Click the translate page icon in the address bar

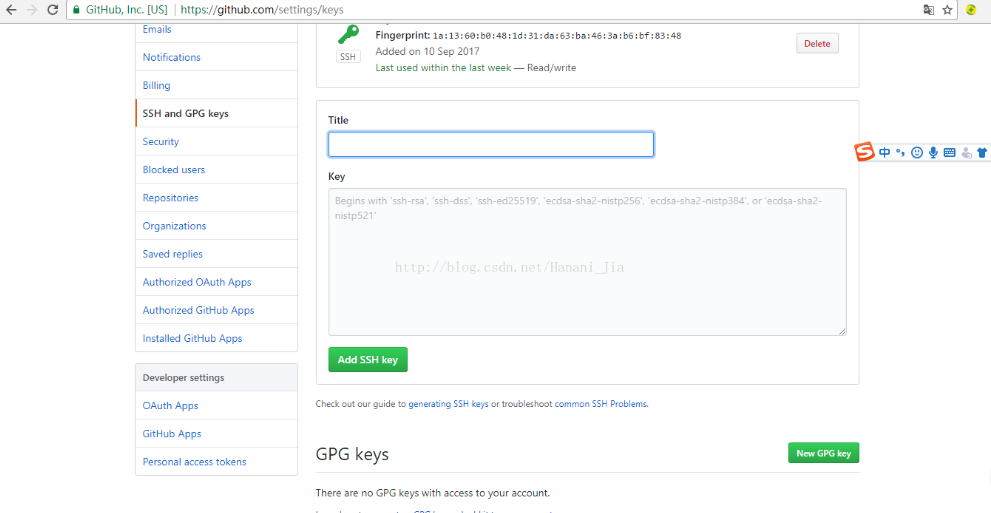pos(928,9)
